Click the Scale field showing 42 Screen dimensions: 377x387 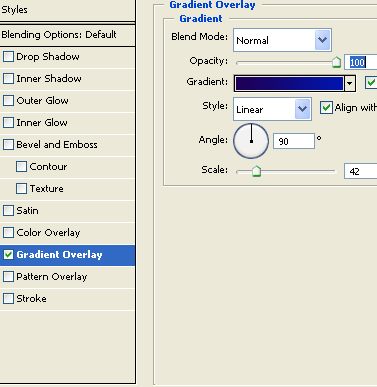pos(360,171)
